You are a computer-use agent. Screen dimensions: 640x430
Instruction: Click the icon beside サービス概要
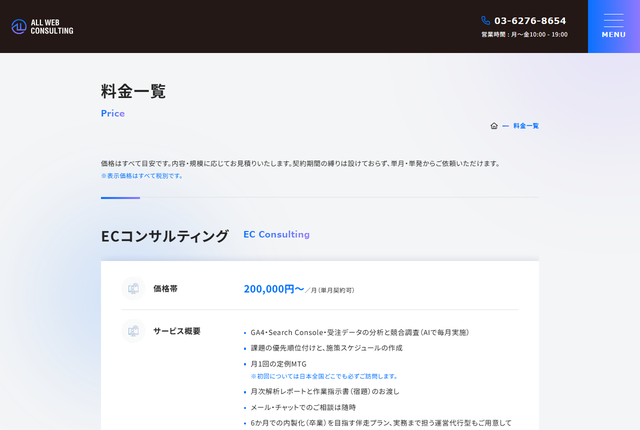(x=133, y=331)
